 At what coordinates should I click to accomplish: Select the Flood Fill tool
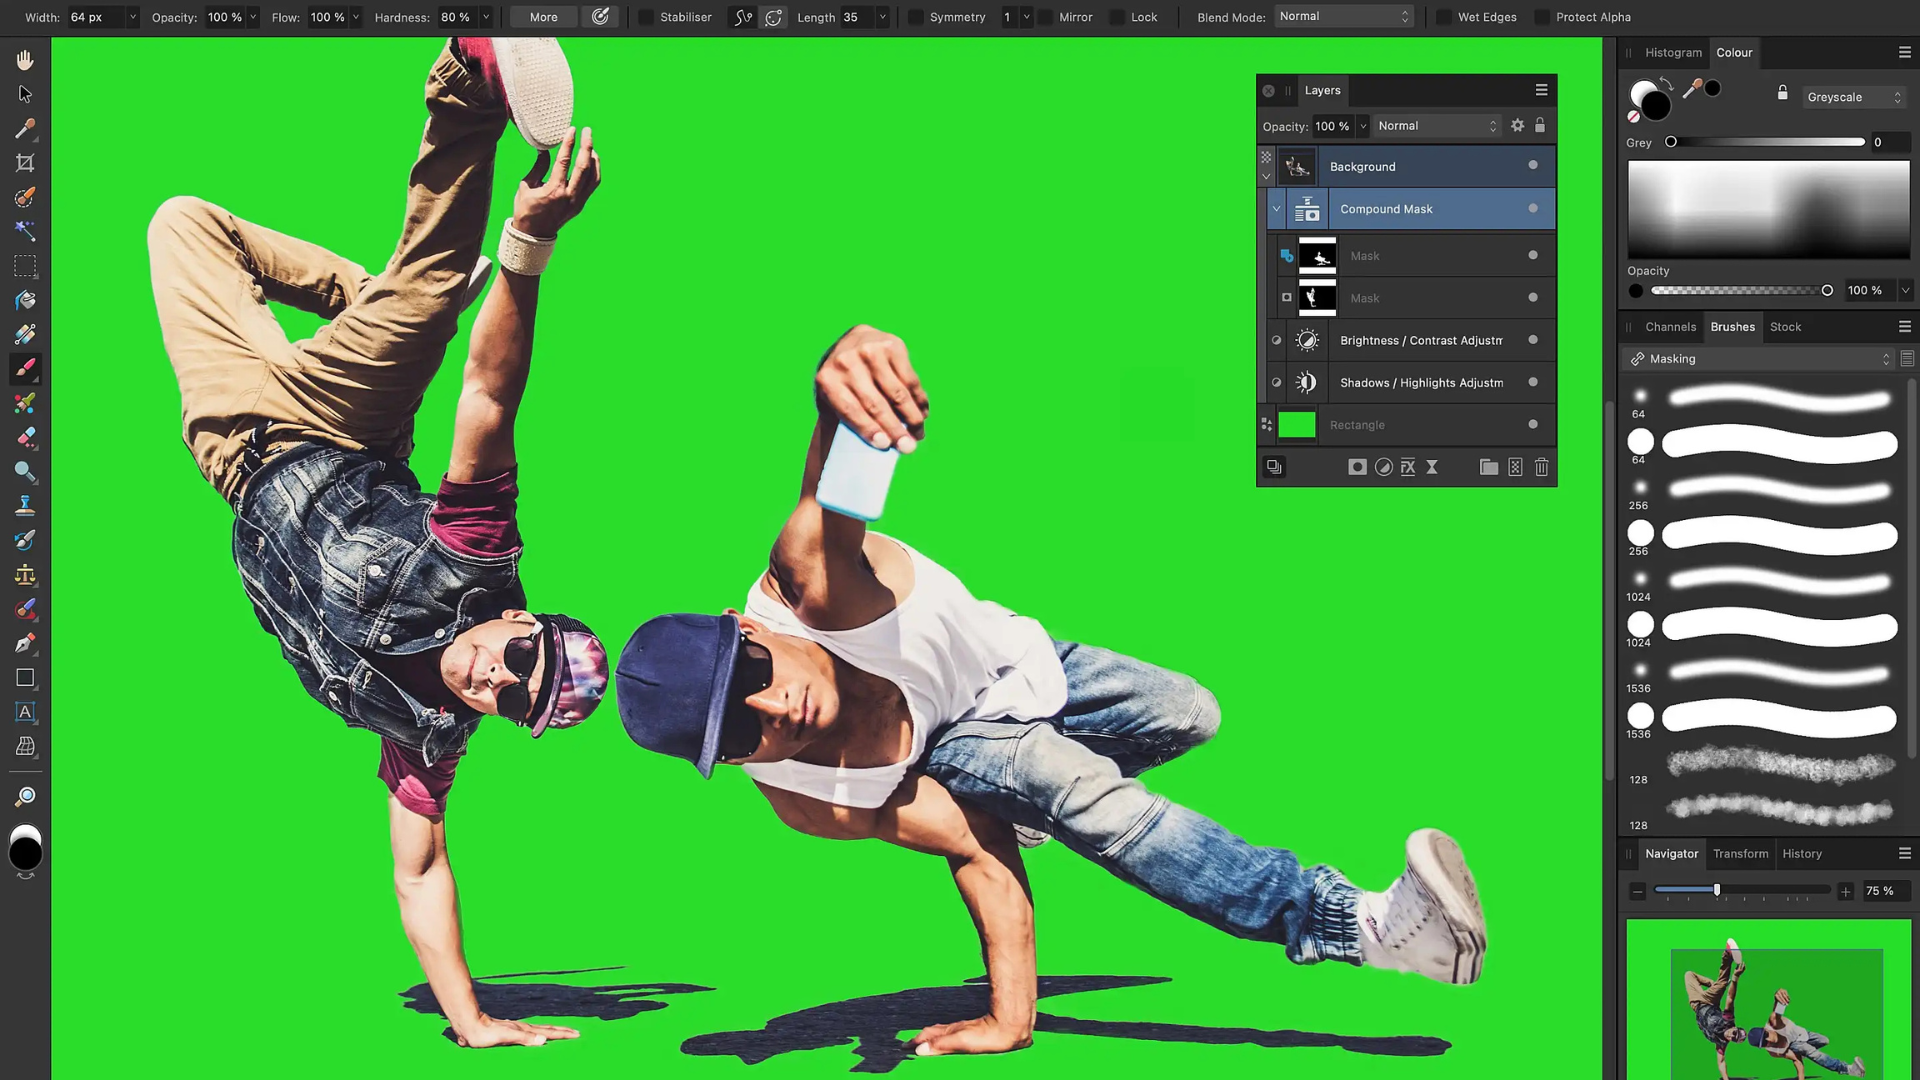(25, 299)
